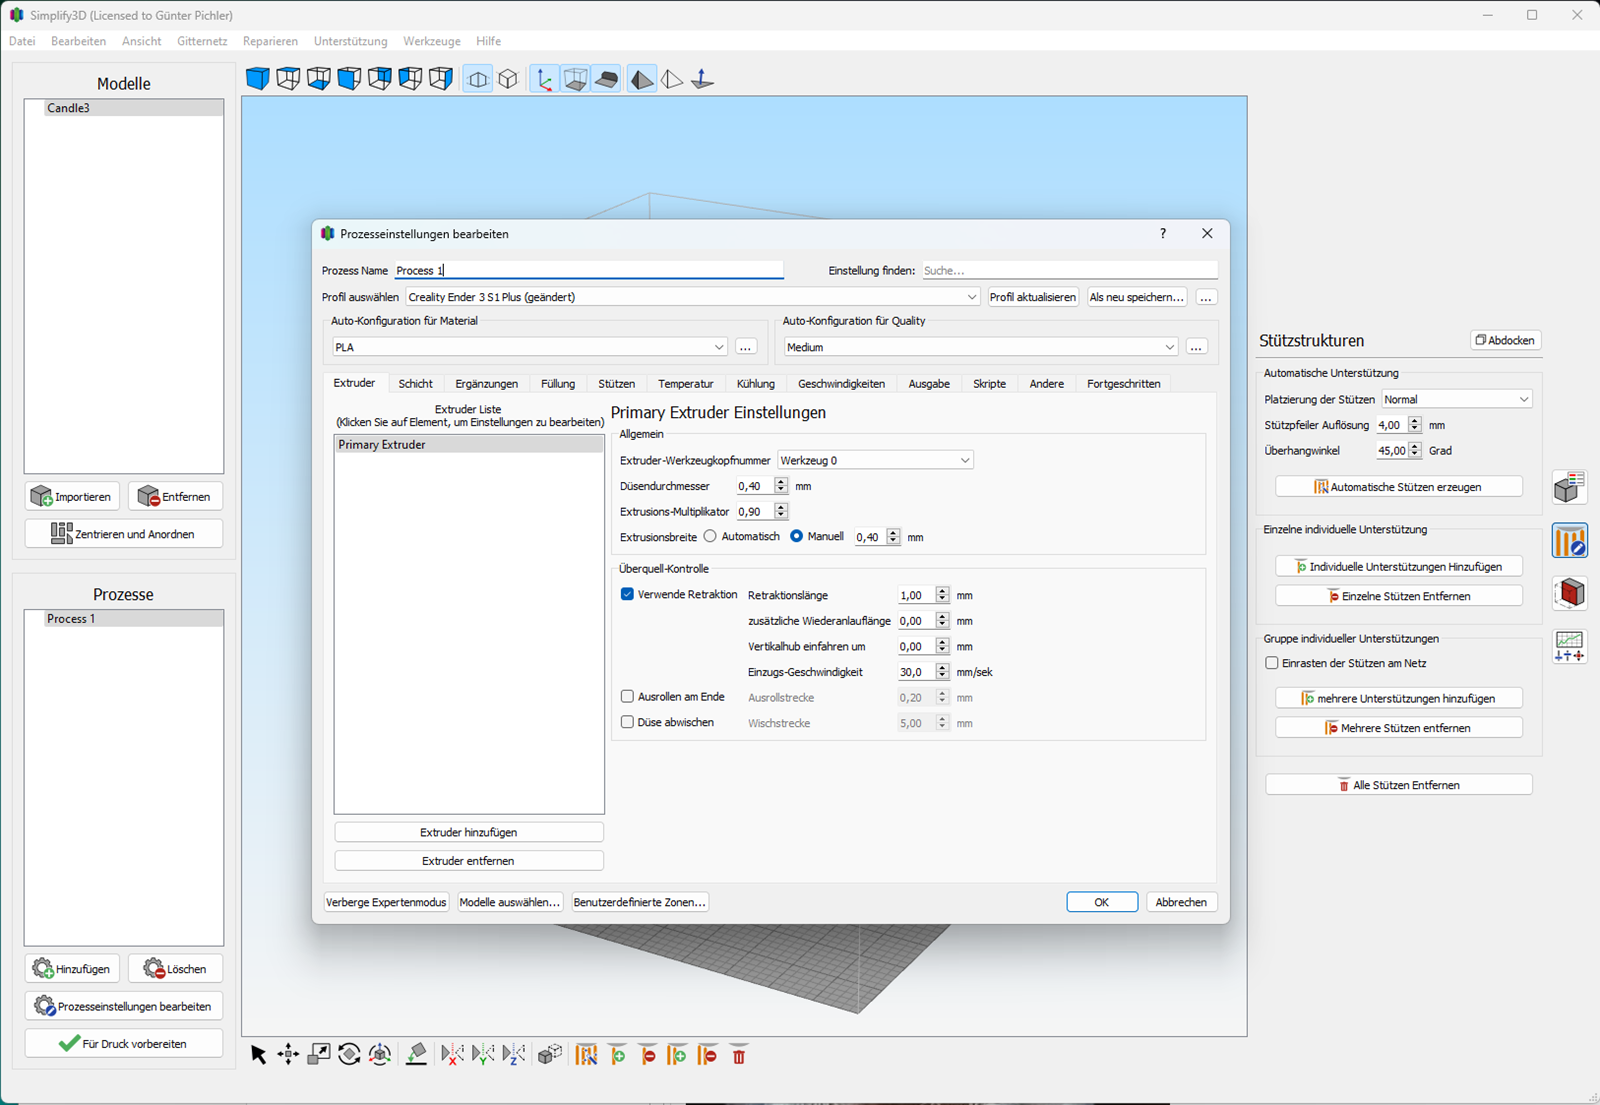Adjust Retraktionslänge stepper arrows
The image size is (1600, 1105).
tap(942, 595)
